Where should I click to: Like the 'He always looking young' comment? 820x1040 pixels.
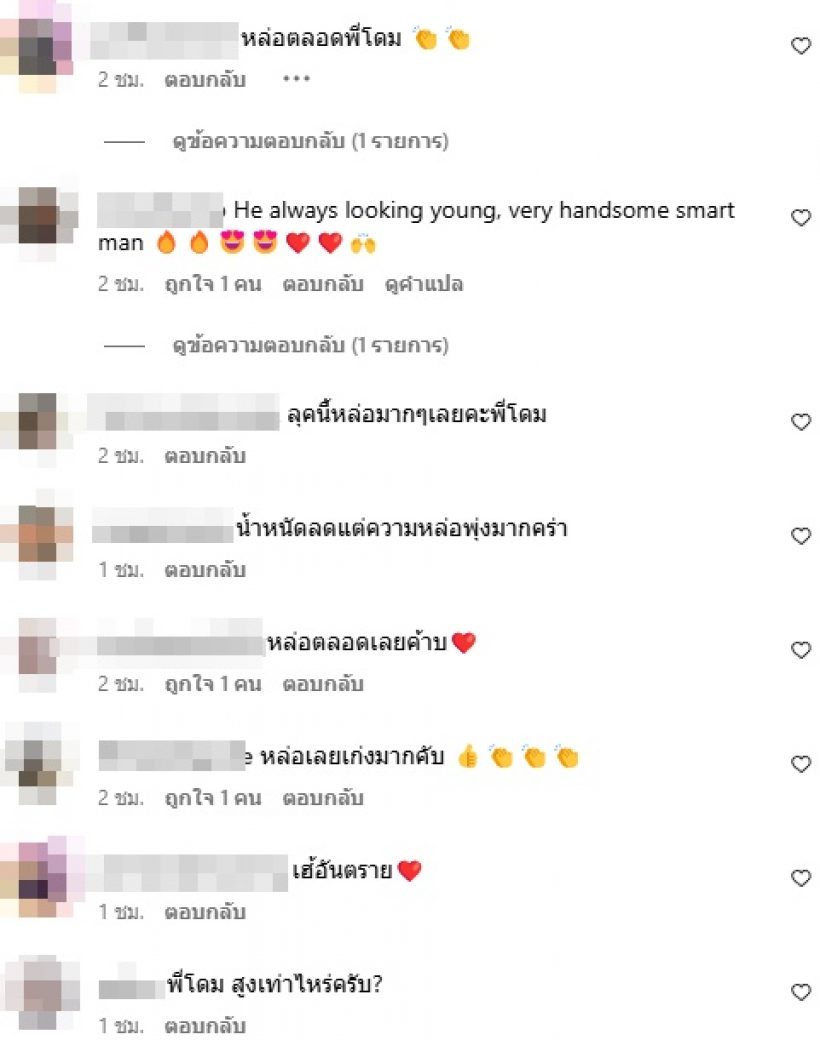(801, 218)
